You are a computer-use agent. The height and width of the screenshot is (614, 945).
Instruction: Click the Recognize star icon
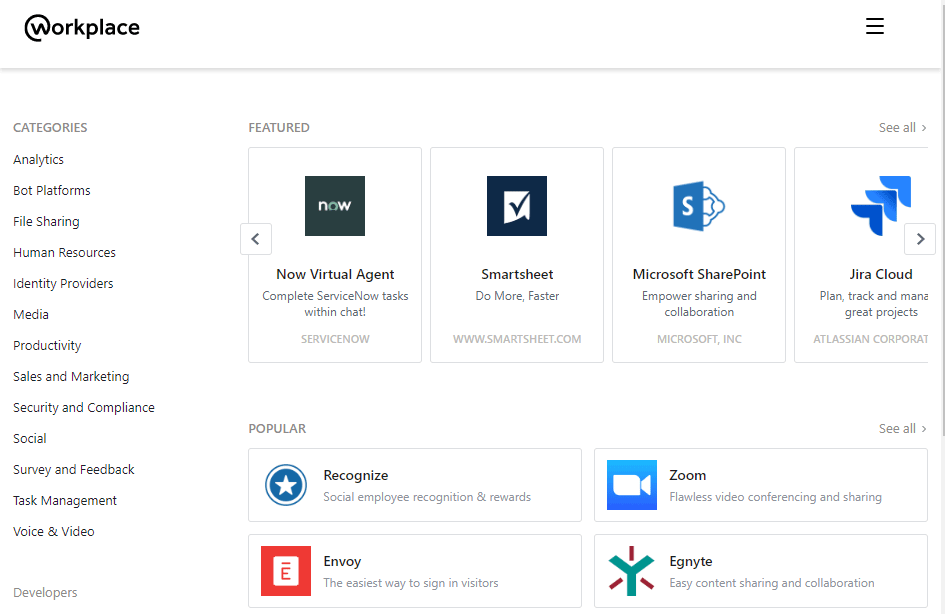pos(286,485)
